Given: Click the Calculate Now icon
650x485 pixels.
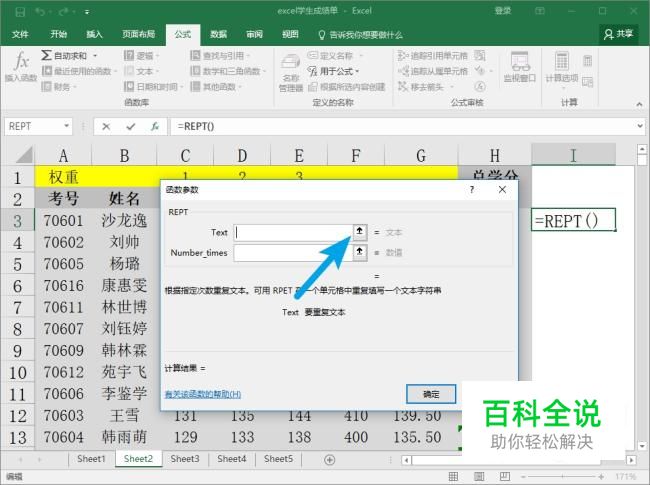Looking at the screenshot, I should pyautogui.click(x=587, y=61).
